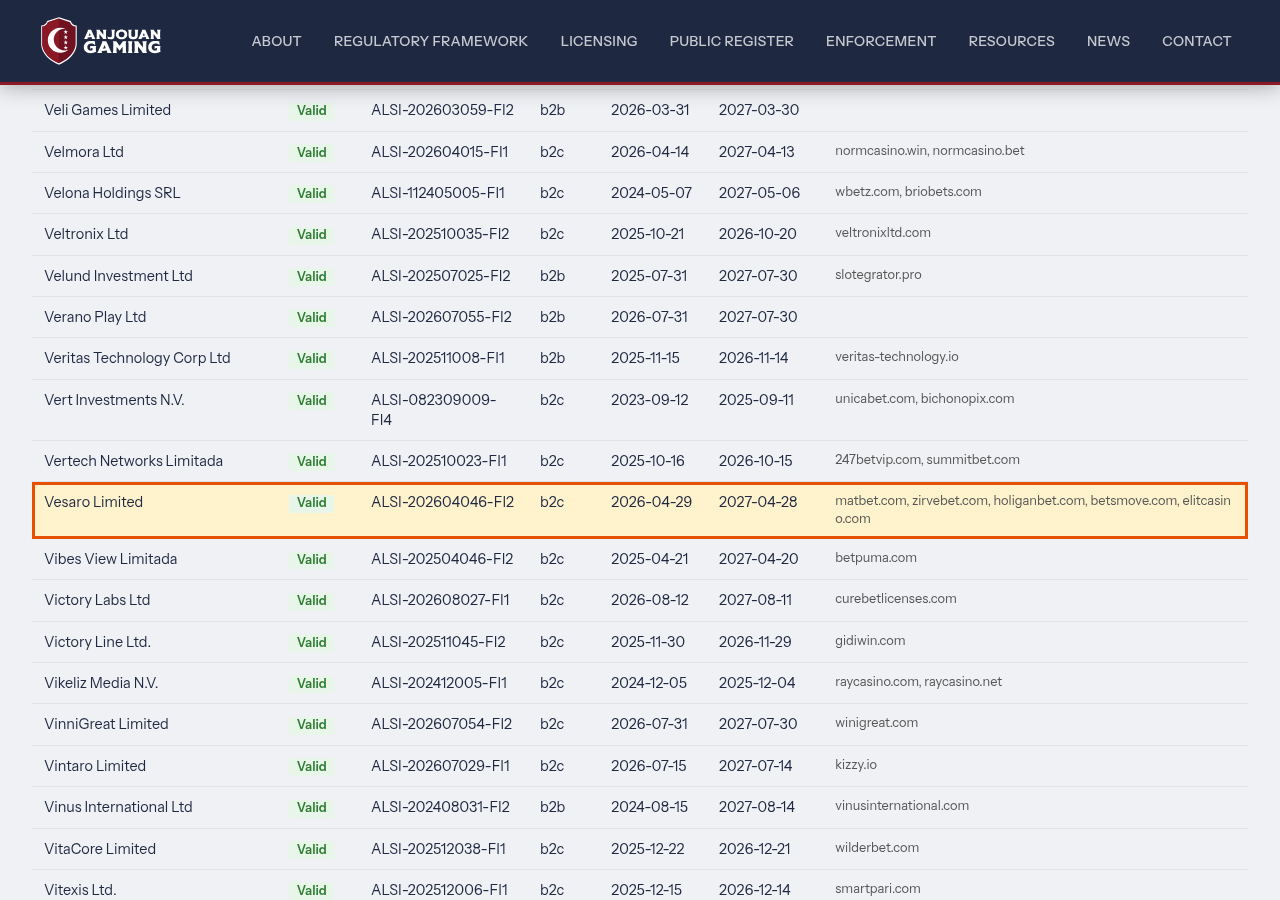
Task: Click the highlighted Vesaro Limited name
Action: 94,502
